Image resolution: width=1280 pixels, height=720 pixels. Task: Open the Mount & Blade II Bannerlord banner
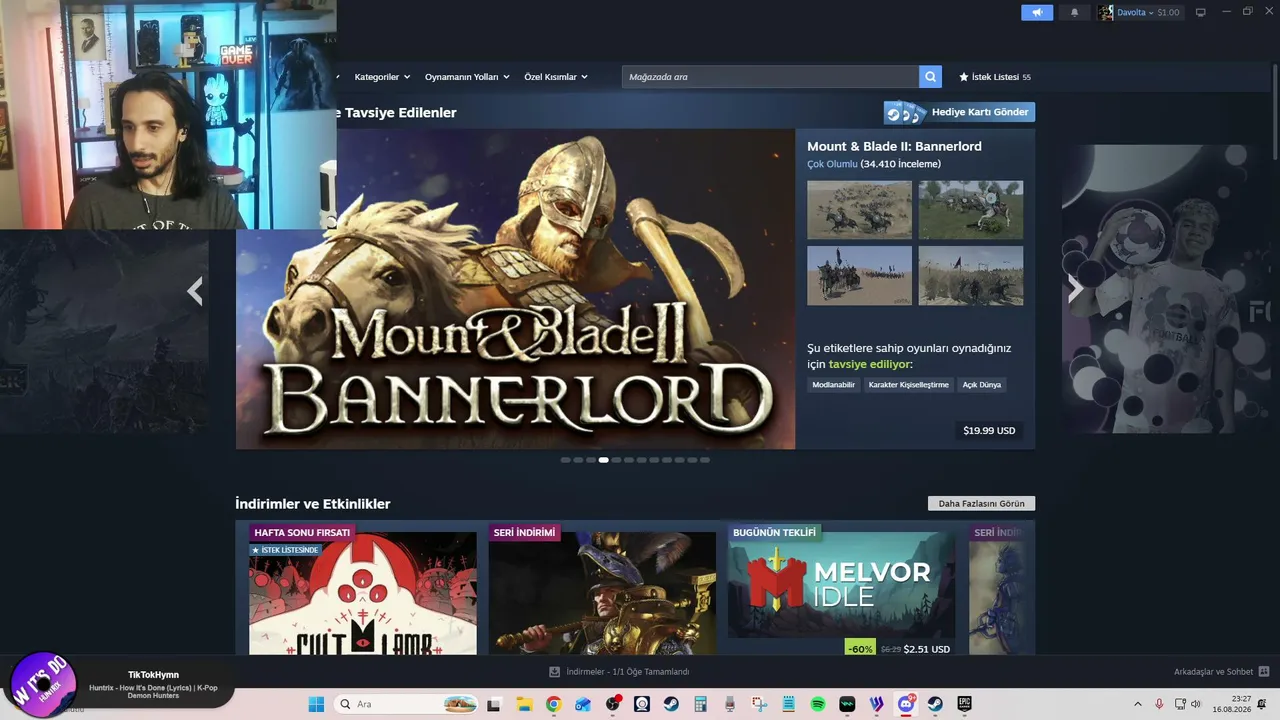(515, 289)
